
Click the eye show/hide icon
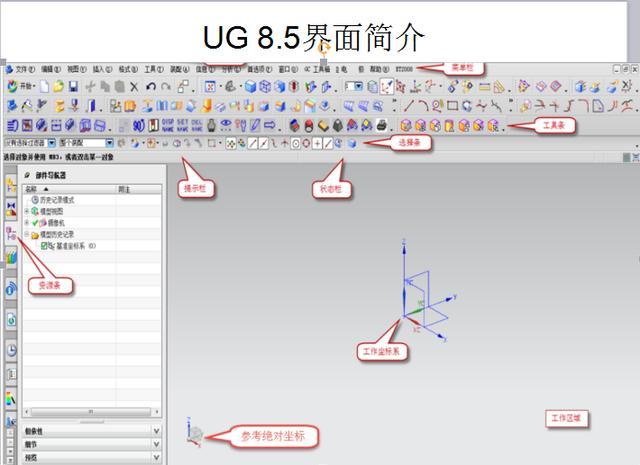pyautogui.click(x=225, y=125)
